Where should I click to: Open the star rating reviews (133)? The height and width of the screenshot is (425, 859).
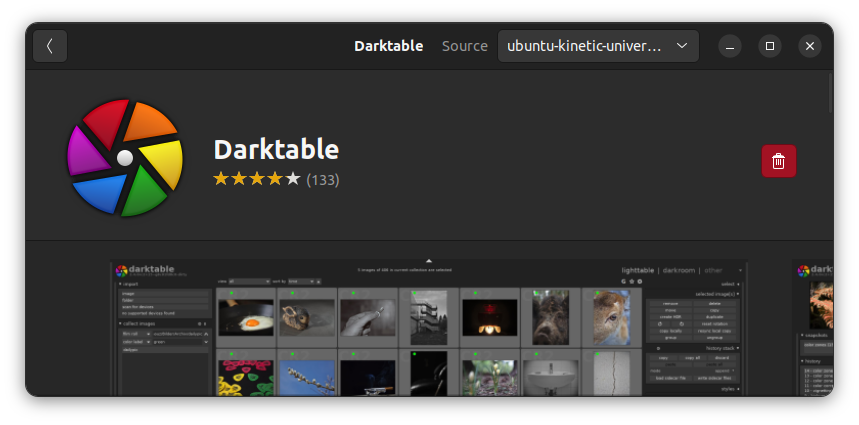276,179
